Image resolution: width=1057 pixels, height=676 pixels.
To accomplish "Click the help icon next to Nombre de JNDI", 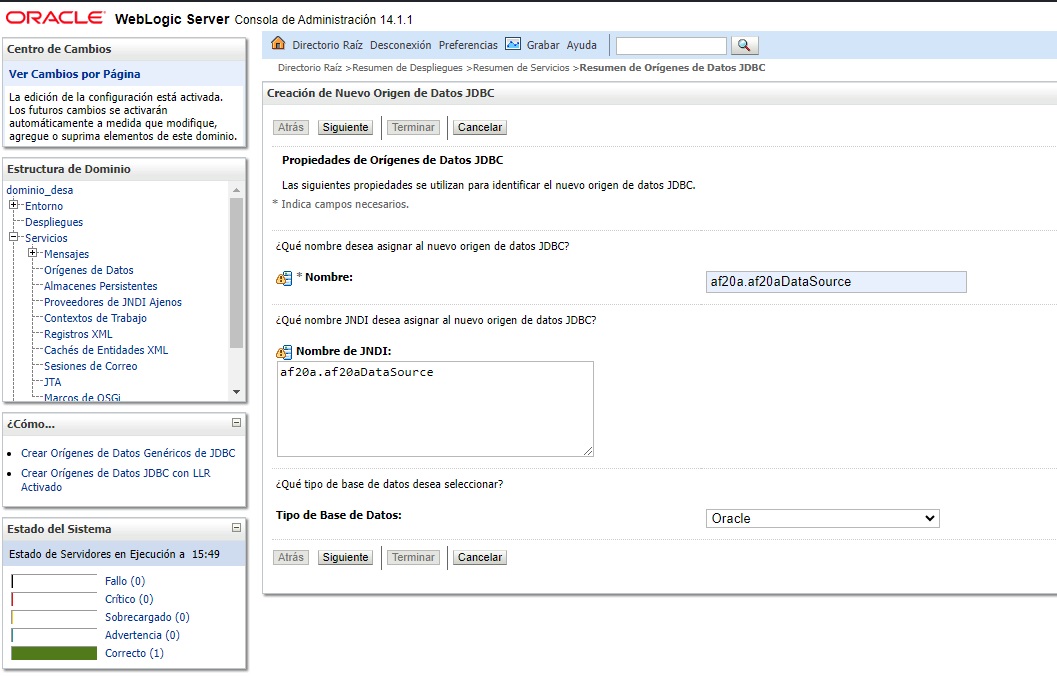I will [x=284, y=352].
